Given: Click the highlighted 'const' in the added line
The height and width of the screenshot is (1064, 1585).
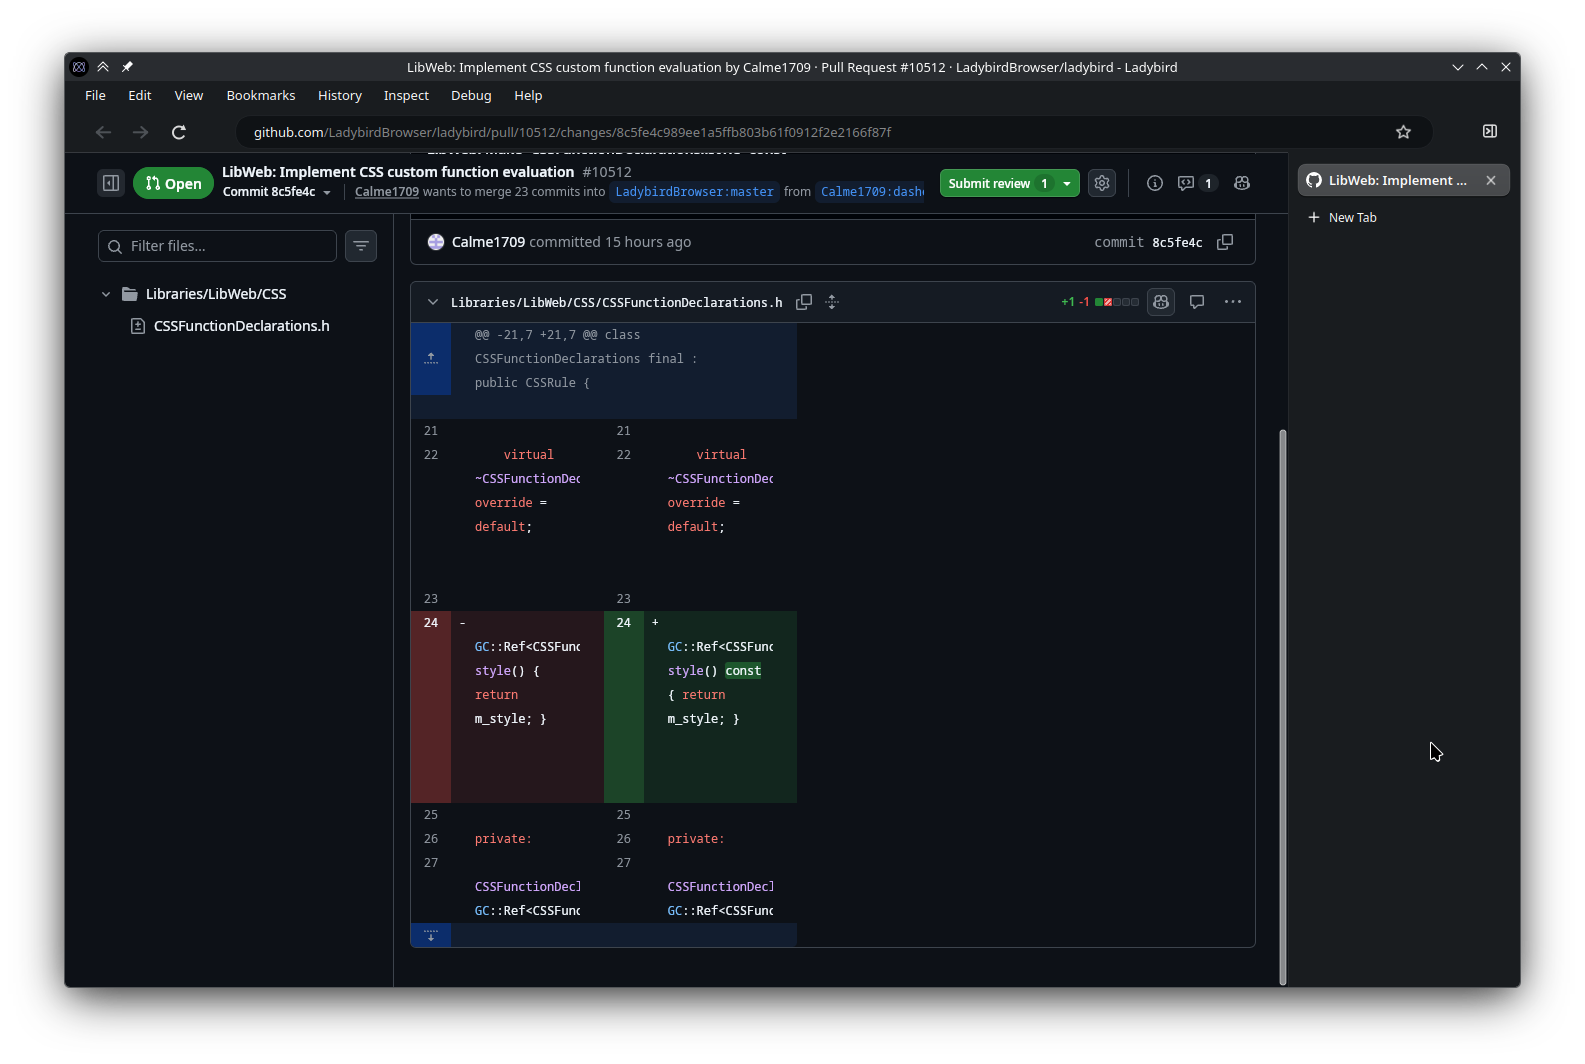Looking at the screenshot, I should (x=743, y=671).
